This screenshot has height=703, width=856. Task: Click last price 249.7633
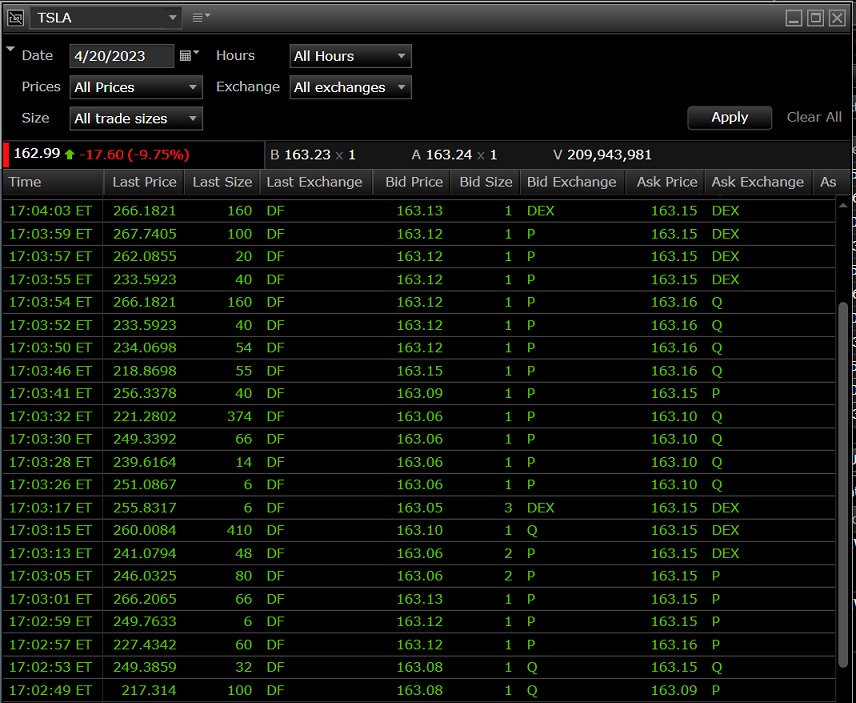point(145,621)
